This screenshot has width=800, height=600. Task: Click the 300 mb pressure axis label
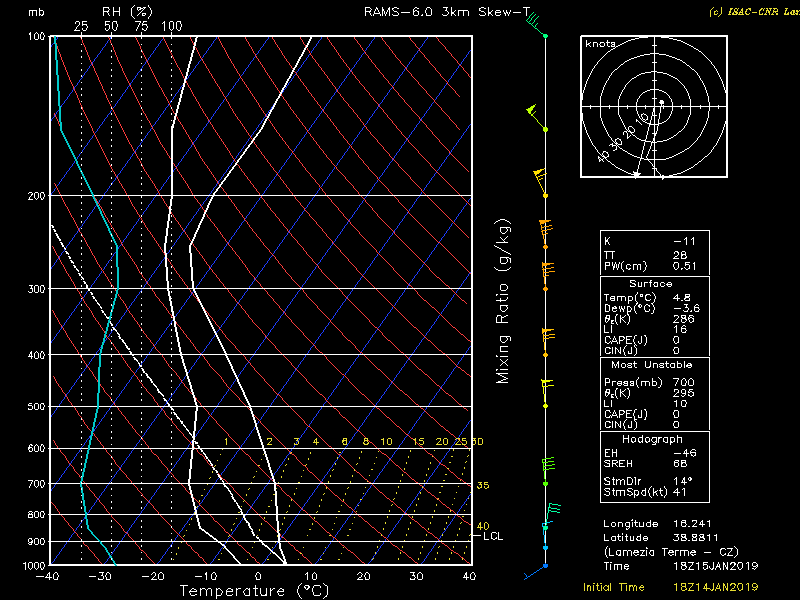(36, 289)
